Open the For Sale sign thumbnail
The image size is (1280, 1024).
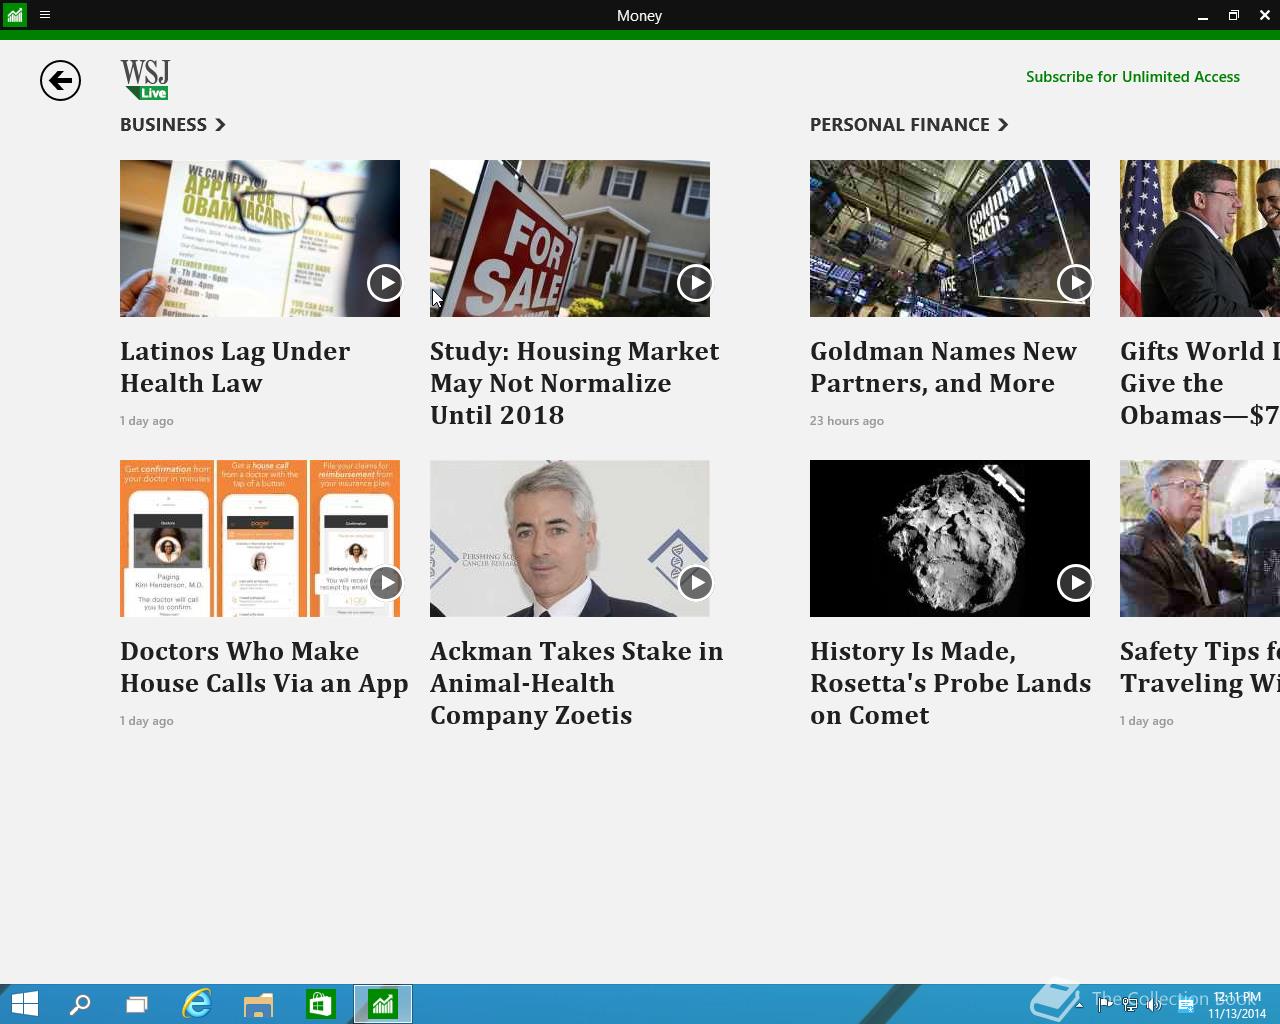pyautogui.click(x=570, y=238)
